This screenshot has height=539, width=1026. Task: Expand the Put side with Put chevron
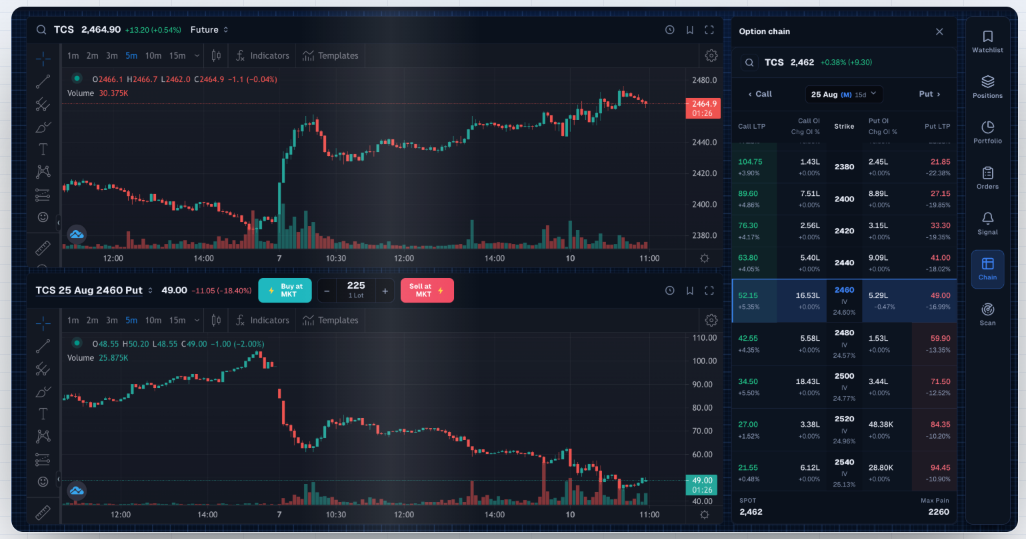pyautogui.click(x=929, y=94)
